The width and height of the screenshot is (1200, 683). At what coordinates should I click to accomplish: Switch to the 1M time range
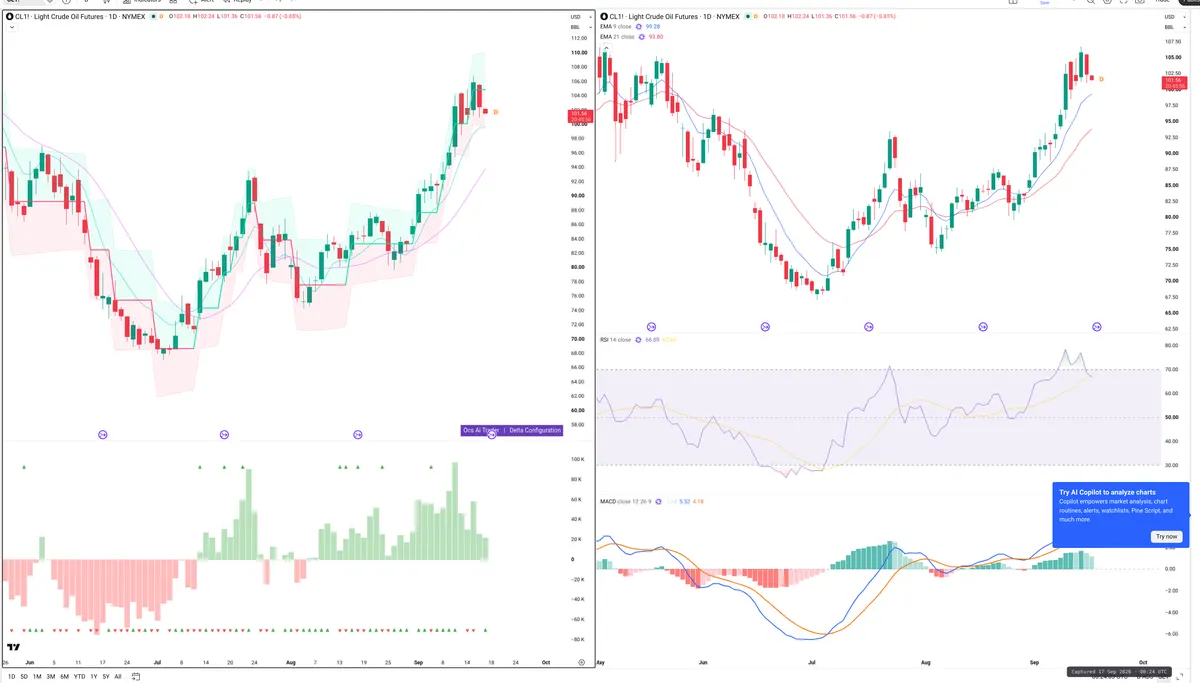click(37, 677)
